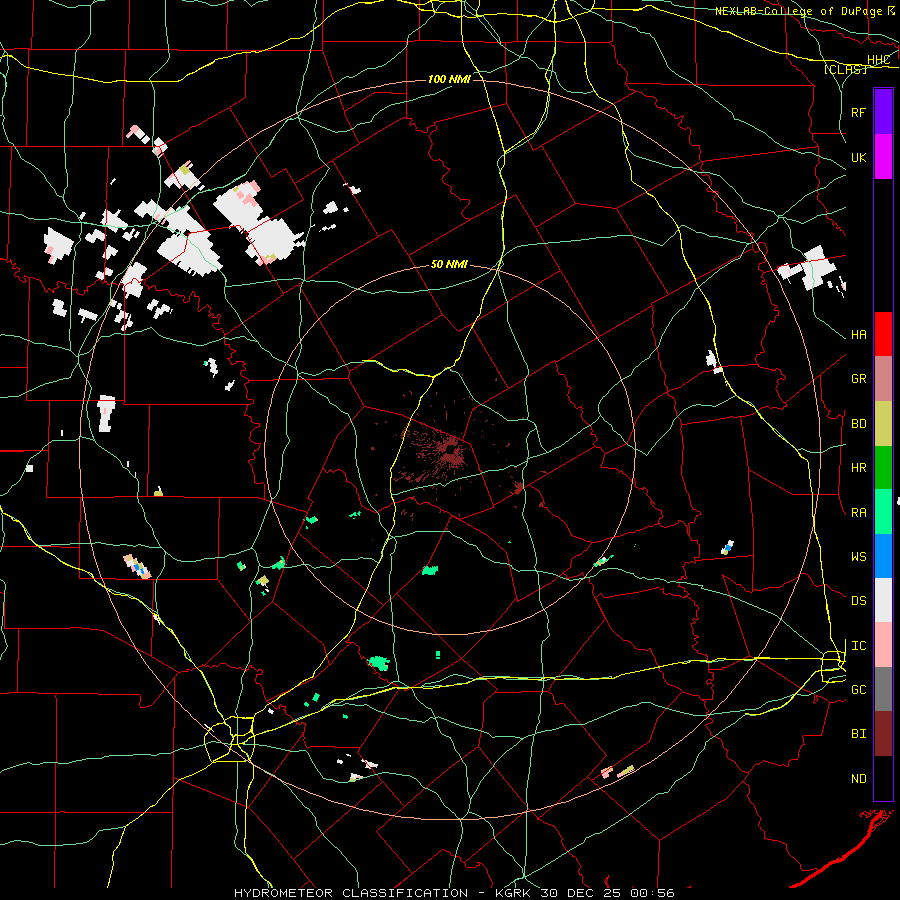Click the DS dry snow white swatch

[883, 600]
